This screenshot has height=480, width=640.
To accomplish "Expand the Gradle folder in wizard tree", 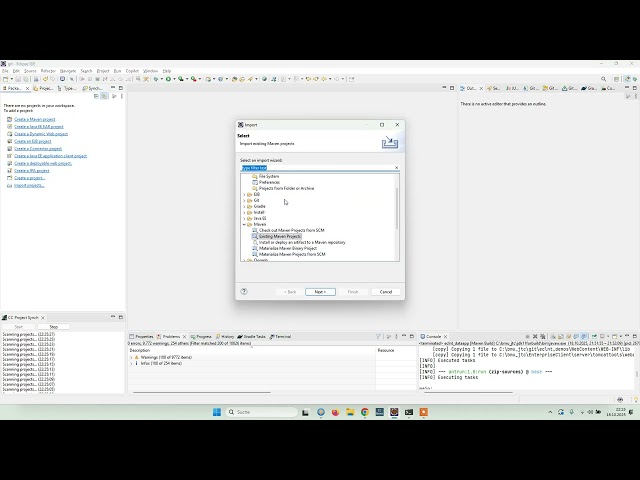I will [244, 207].
